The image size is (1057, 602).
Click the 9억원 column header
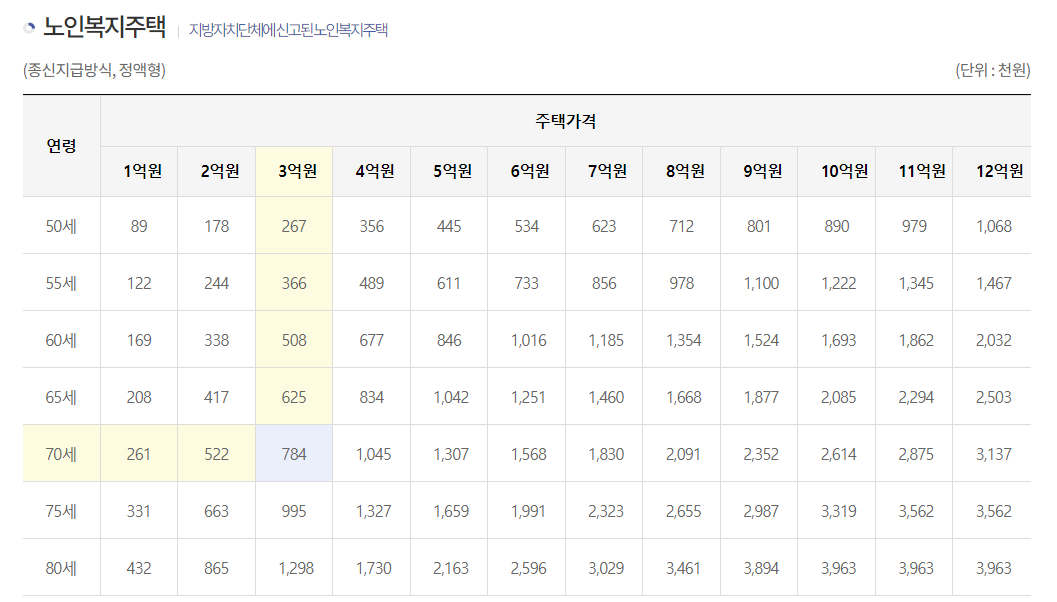pos(759,171)
